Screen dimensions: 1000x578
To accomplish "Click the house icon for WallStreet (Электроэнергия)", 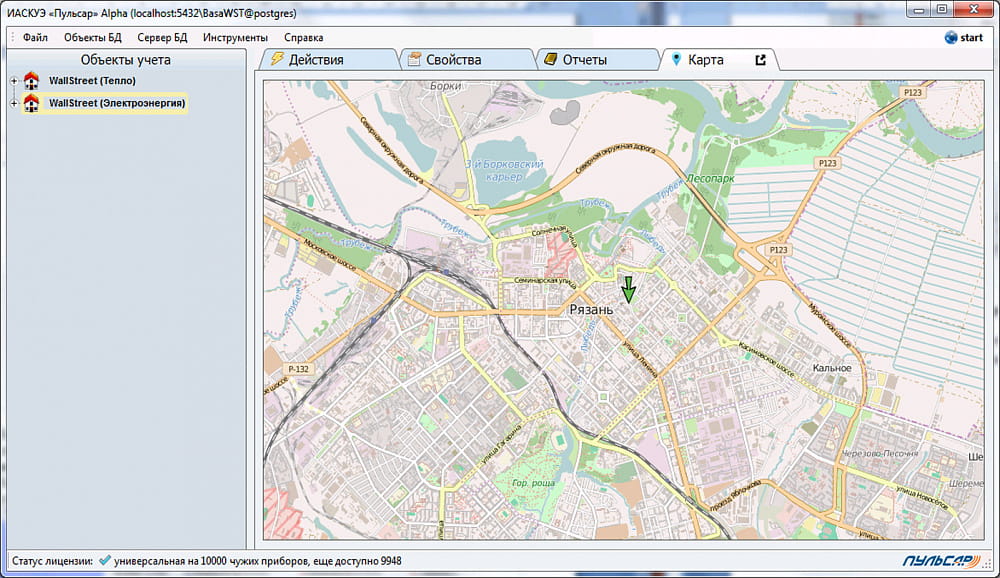I will [31, 103].
